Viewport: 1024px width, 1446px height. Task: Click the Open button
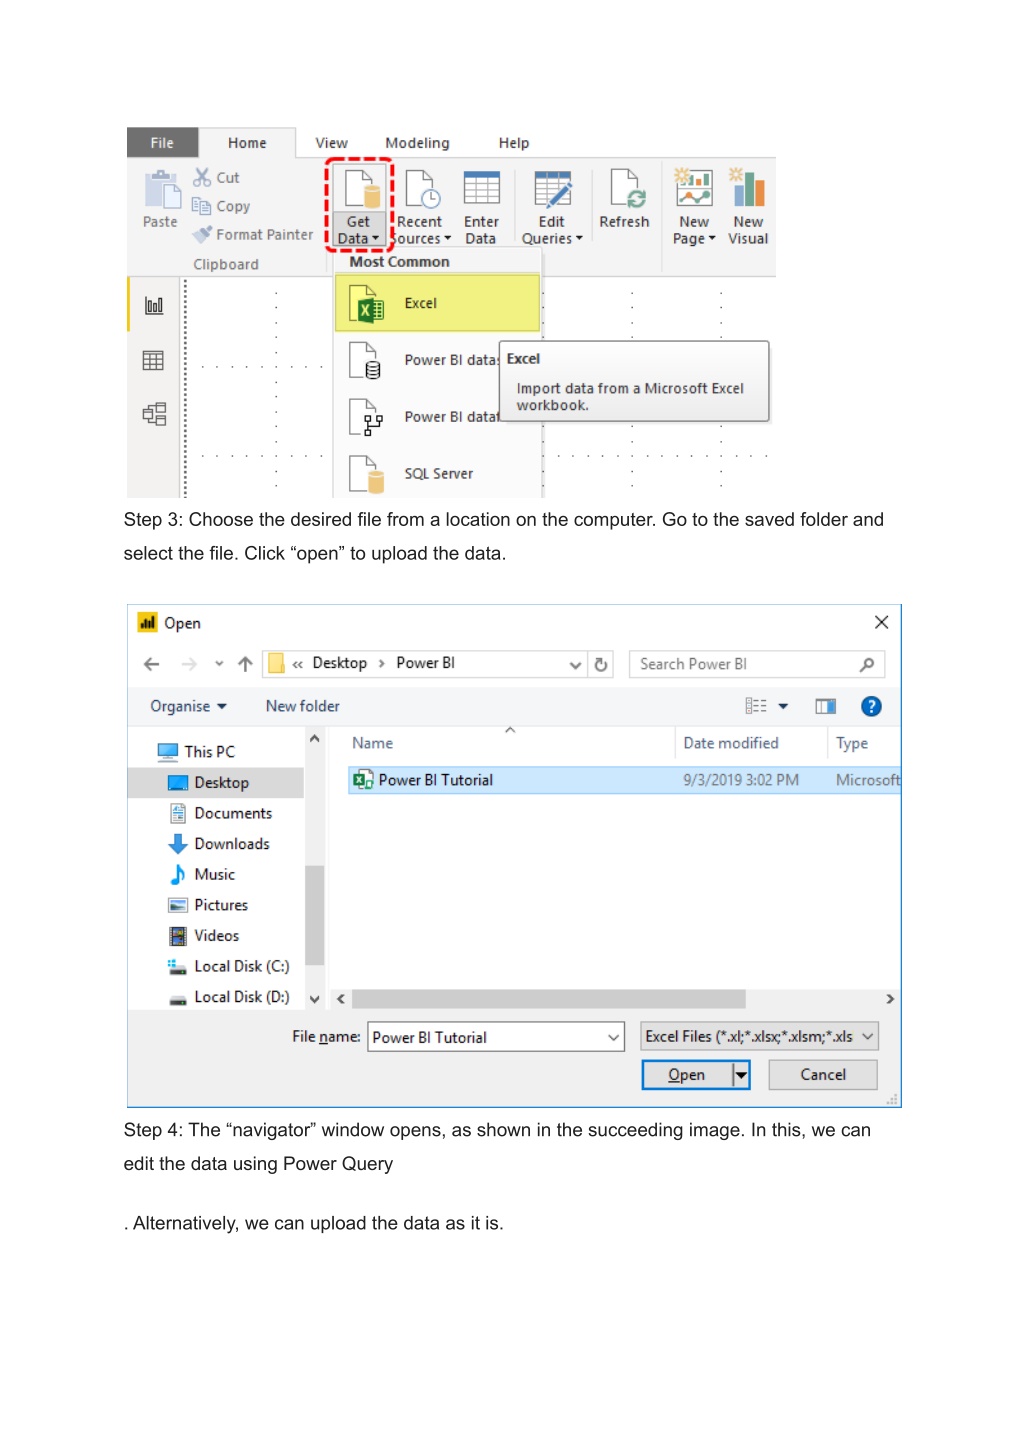687,1075
